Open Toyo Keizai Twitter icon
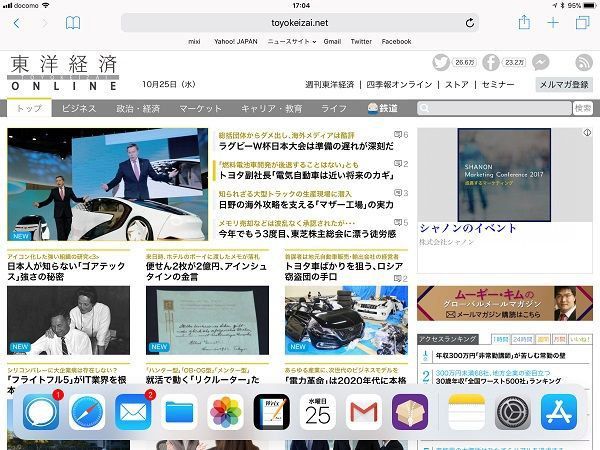The image size is (600, 450). [x=441, y=62]
